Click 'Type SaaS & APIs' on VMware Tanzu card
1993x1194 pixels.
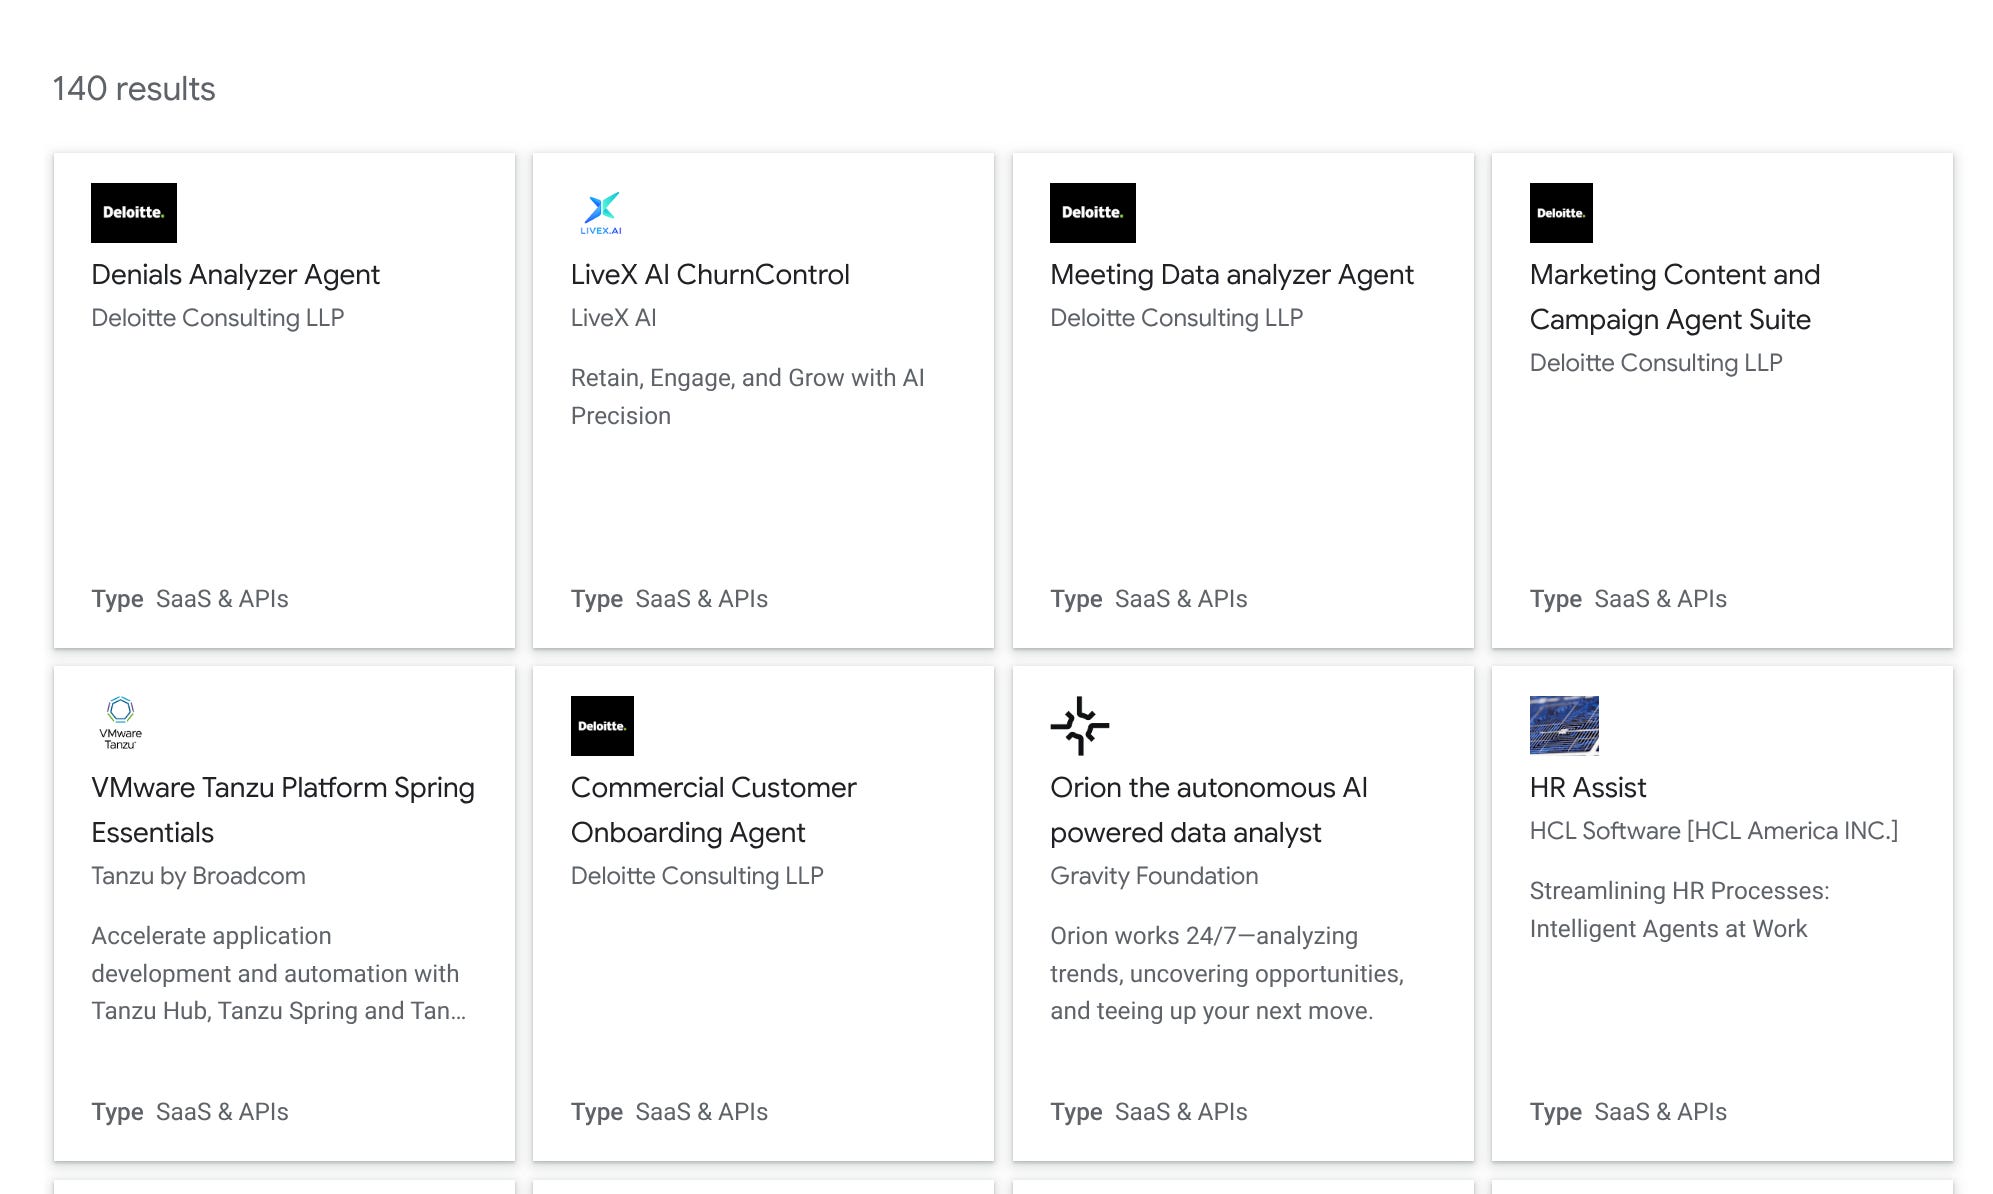coord(190,1112)
